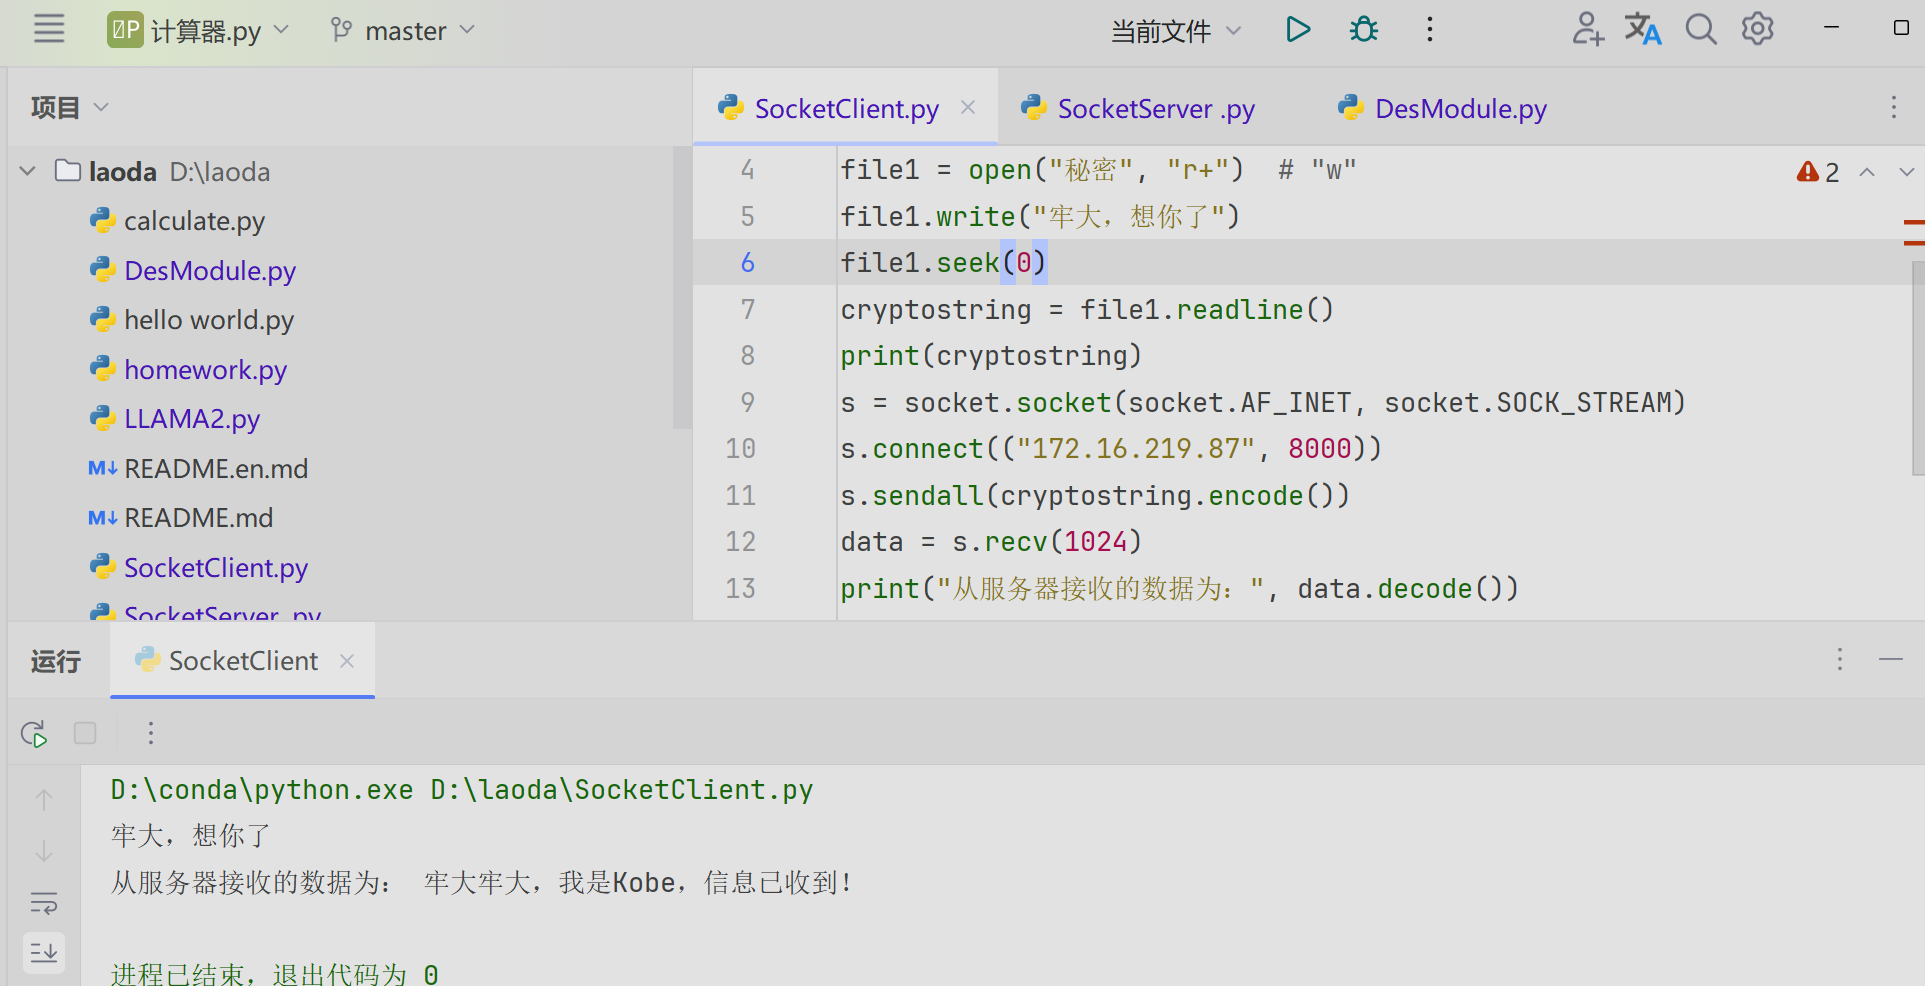Viewport: 1925px width, 986px height.
Task: Open the hamburger main menu
Action: click(48, 29)
